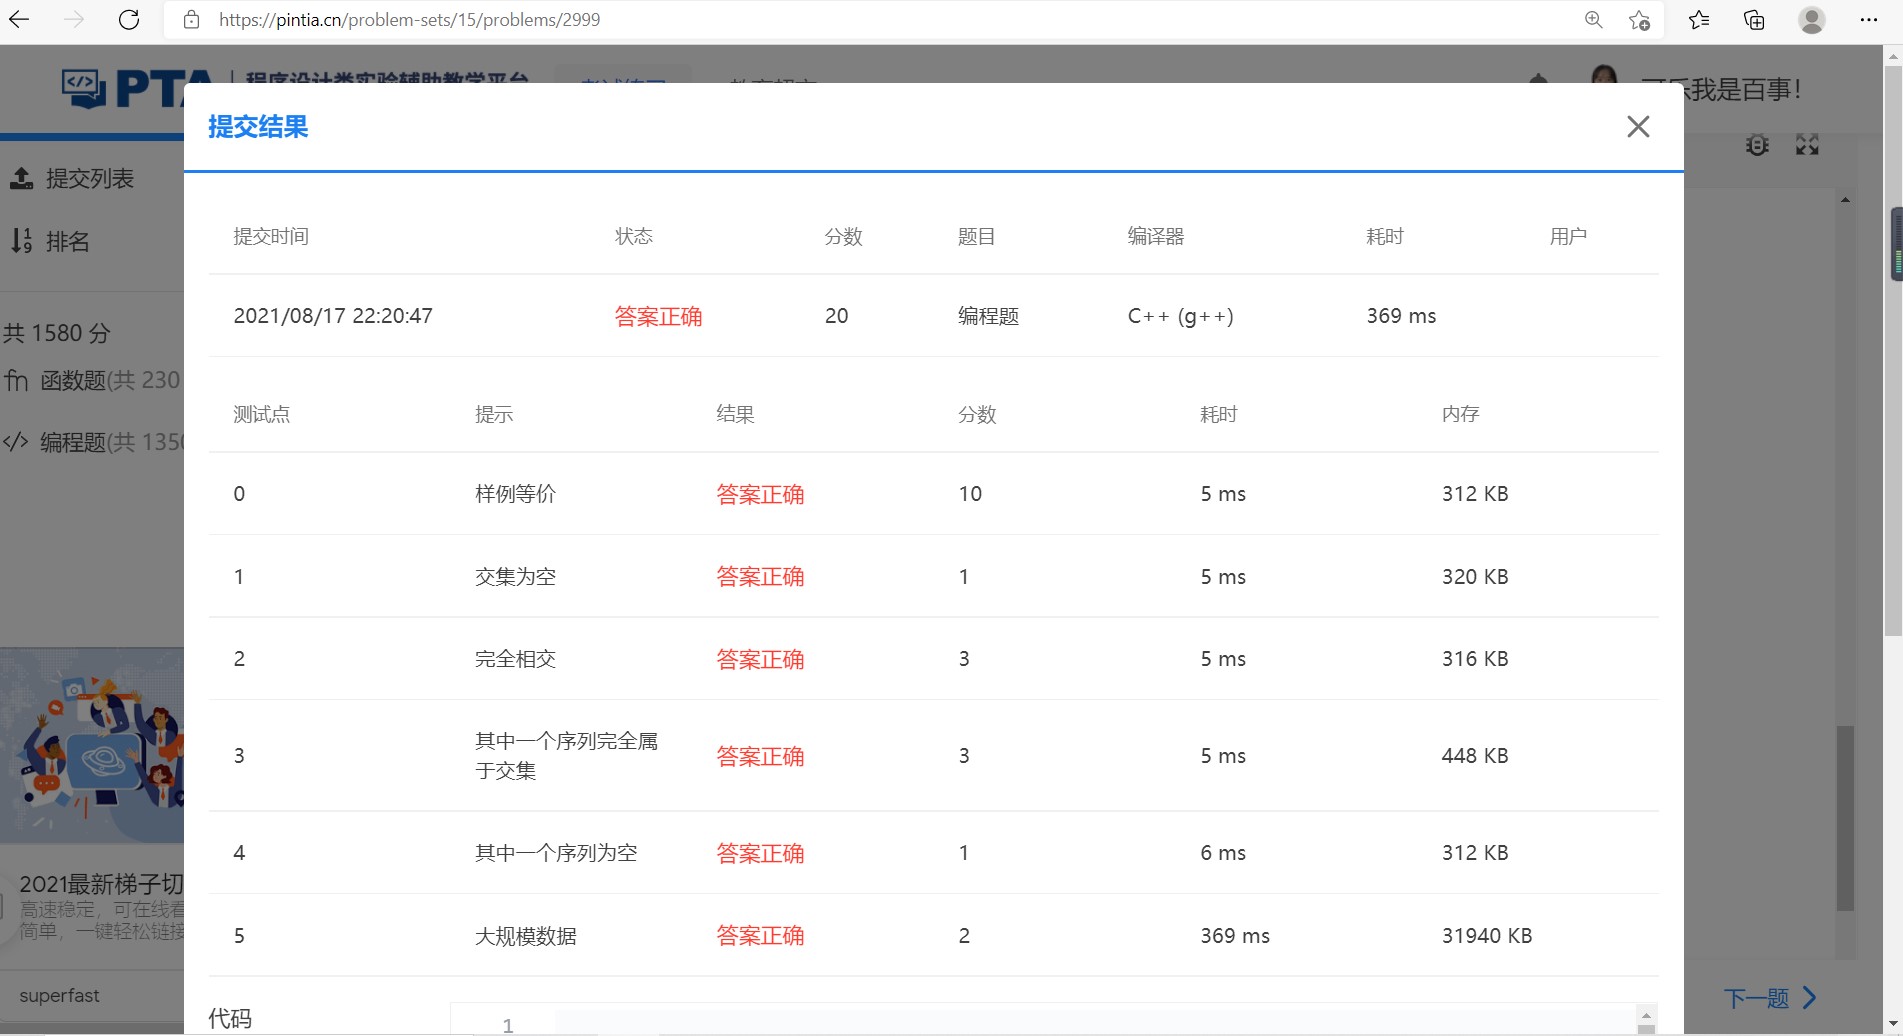This screenshot has width=1903, height=1036.
Task: Click the 编译器 column header
Action: 1156,237
